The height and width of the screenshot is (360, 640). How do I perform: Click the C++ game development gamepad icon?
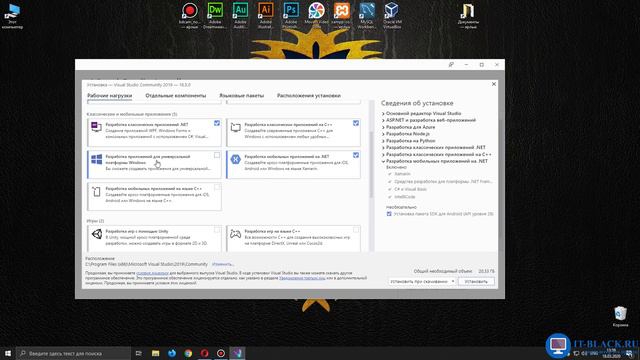coord(235,234)
